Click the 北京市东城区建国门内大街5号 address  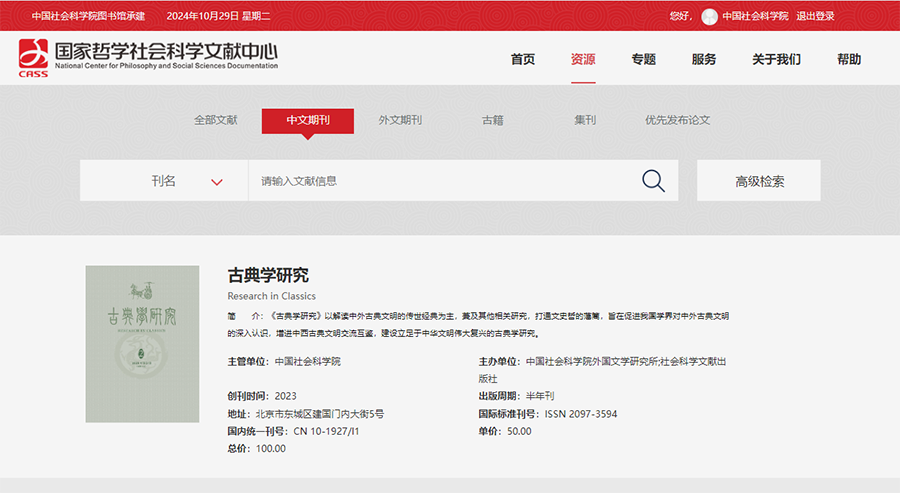(x=320, y=414)
